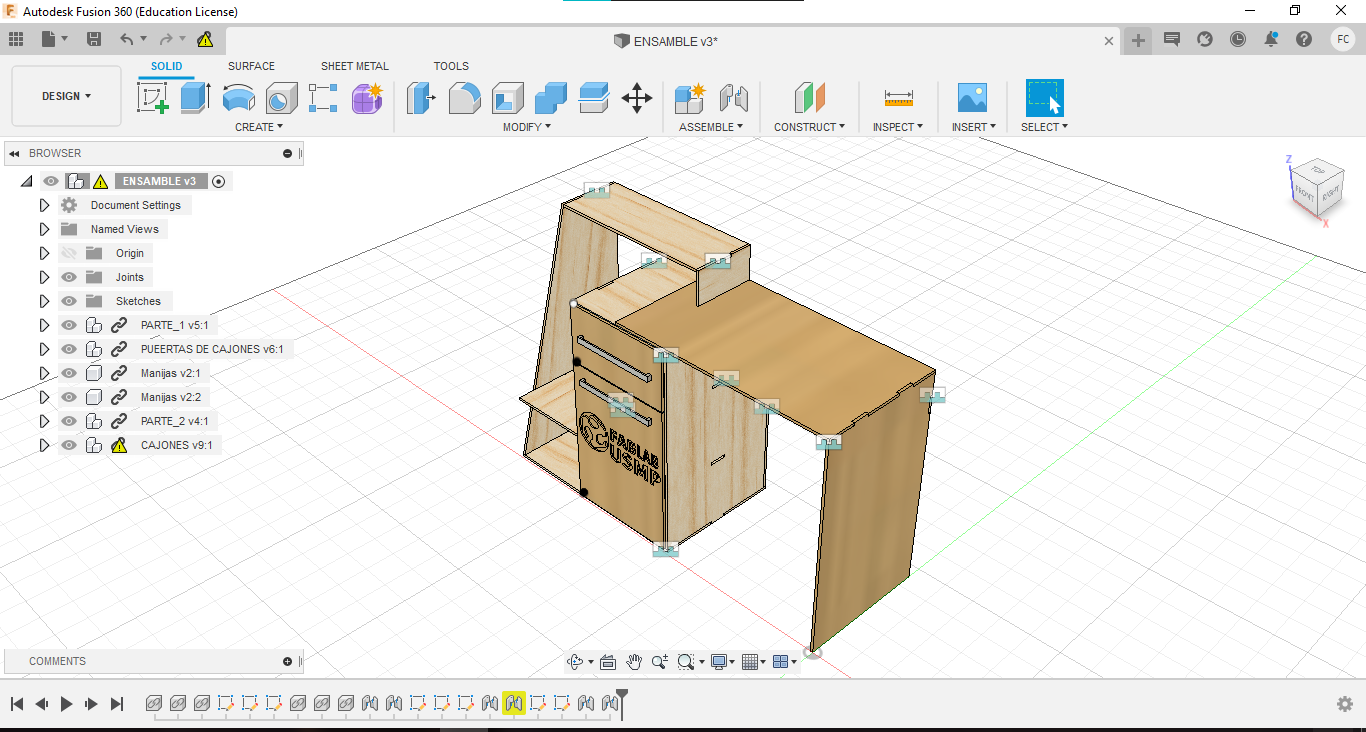Screen dimensions: 1366x732
Task: Toggle visibility of PARTE_1 v5:1
Action: coord(69,325)
